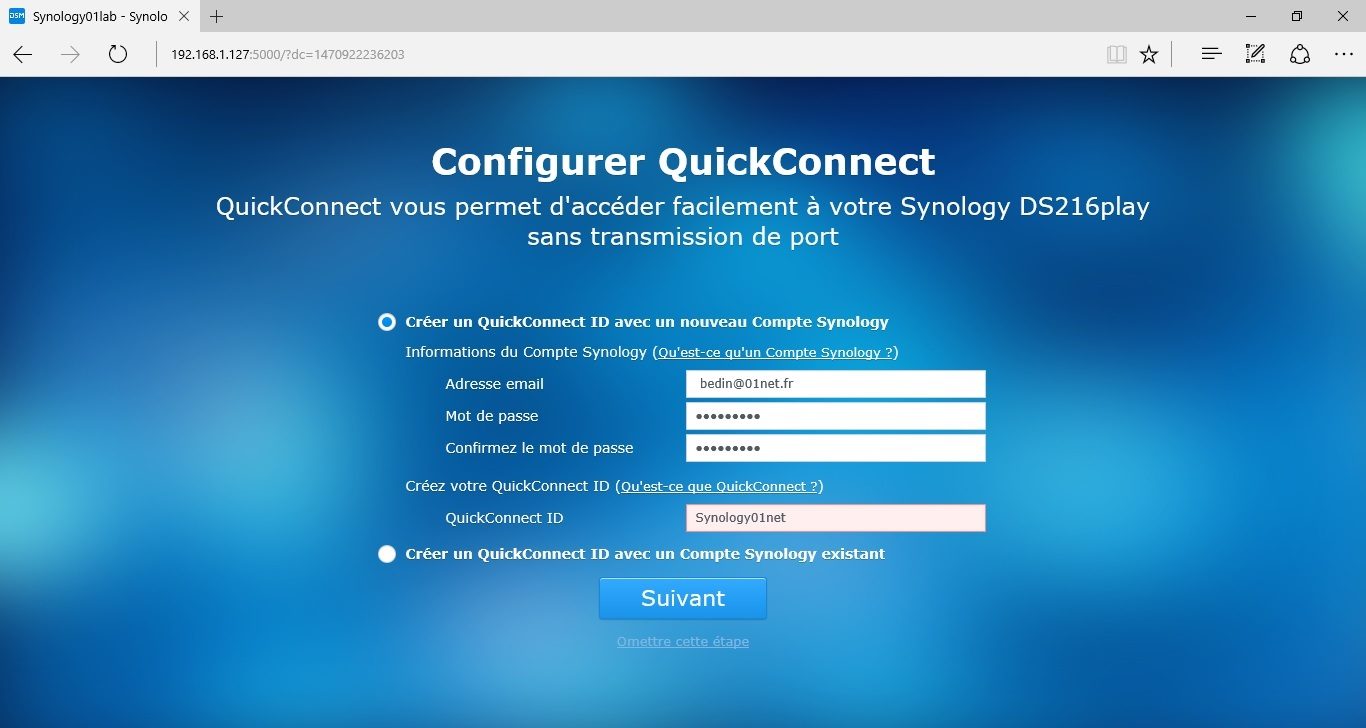Refresh the current page
1366x728 pixels.
(x=118, y=54)
